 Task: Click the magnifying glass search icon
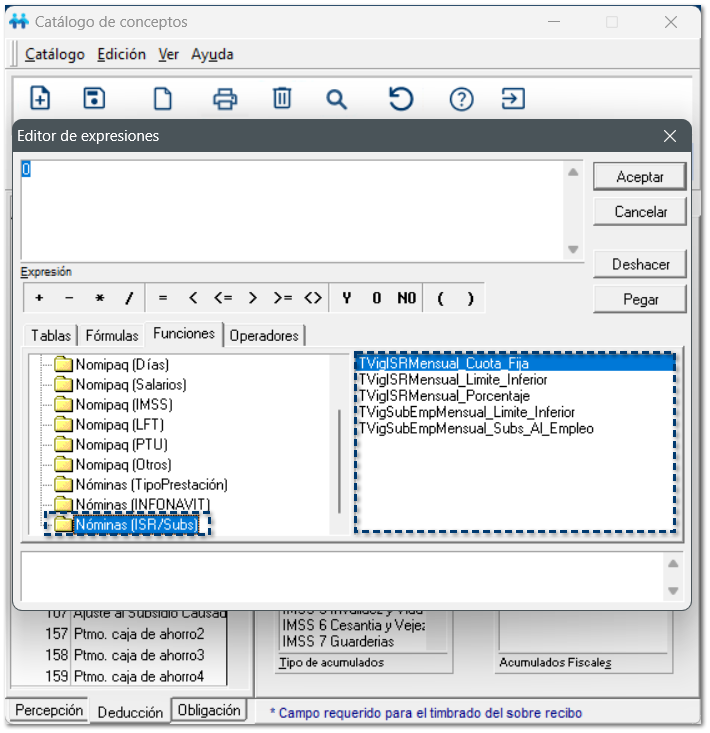(337, 98)
